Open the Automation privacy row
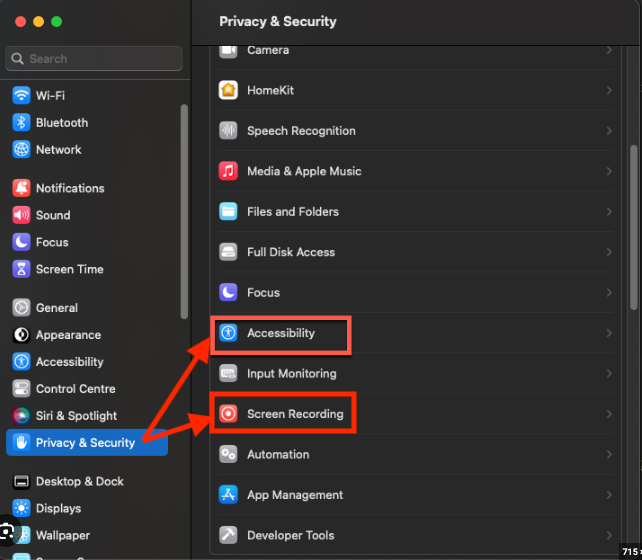642x560 pixels. pos(416,454)
